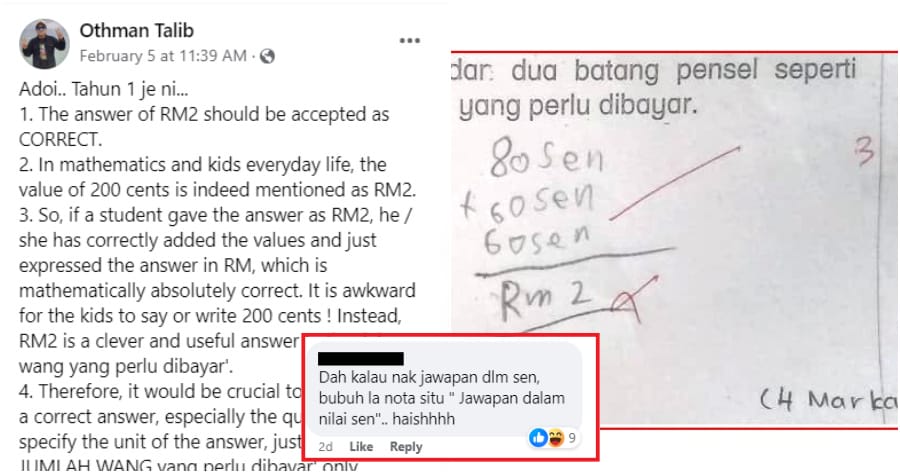
Task: Click the laughing haha reaction icon
Action: (555, 439)
